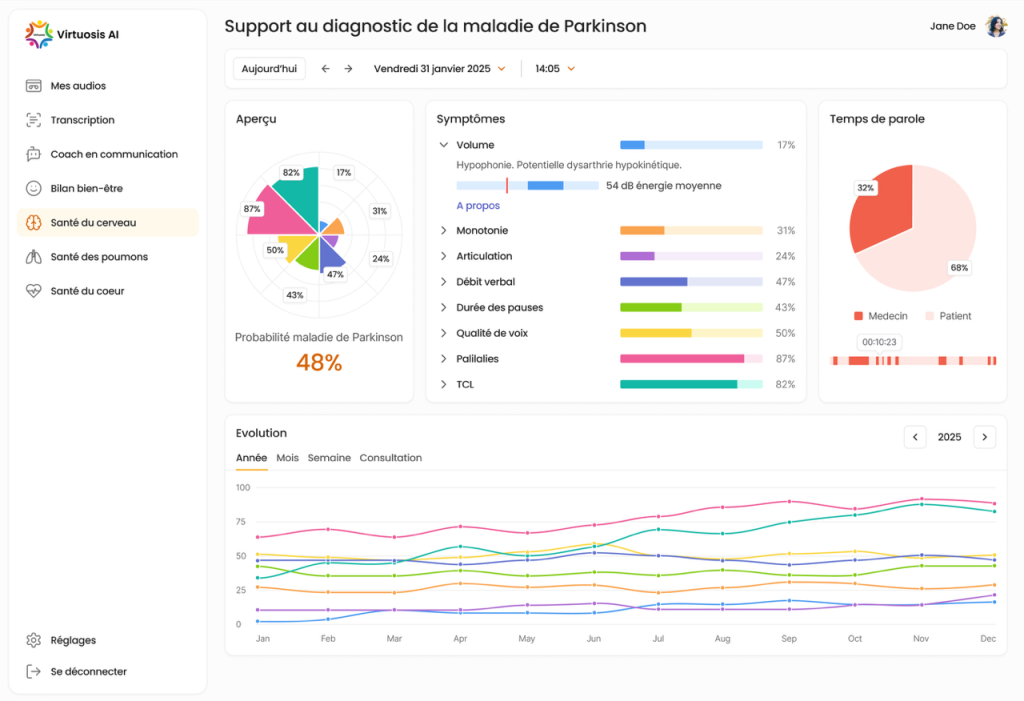Expand the Palilalies symptom row
Viewport: 1024px width, 701px height.
(x=444, y=359)
